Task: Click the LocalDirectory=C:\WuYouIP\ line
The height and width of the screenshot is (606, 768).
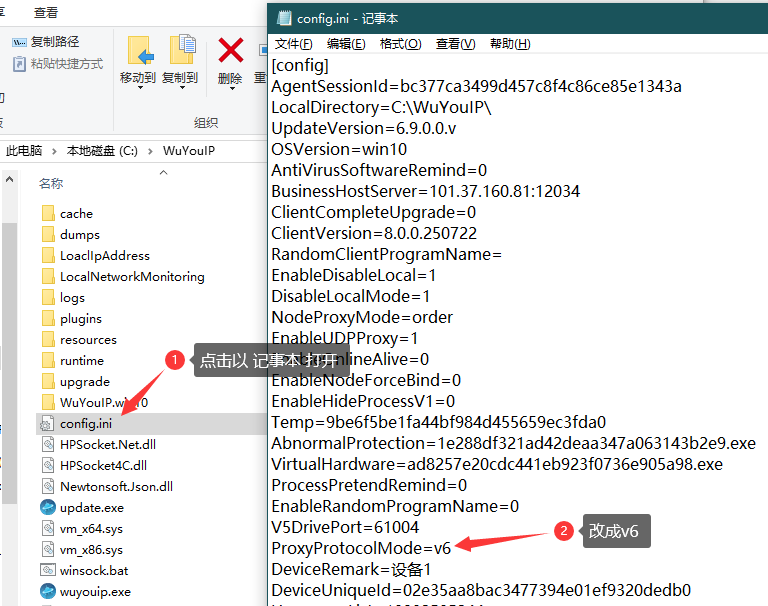Action: (382, 107)
